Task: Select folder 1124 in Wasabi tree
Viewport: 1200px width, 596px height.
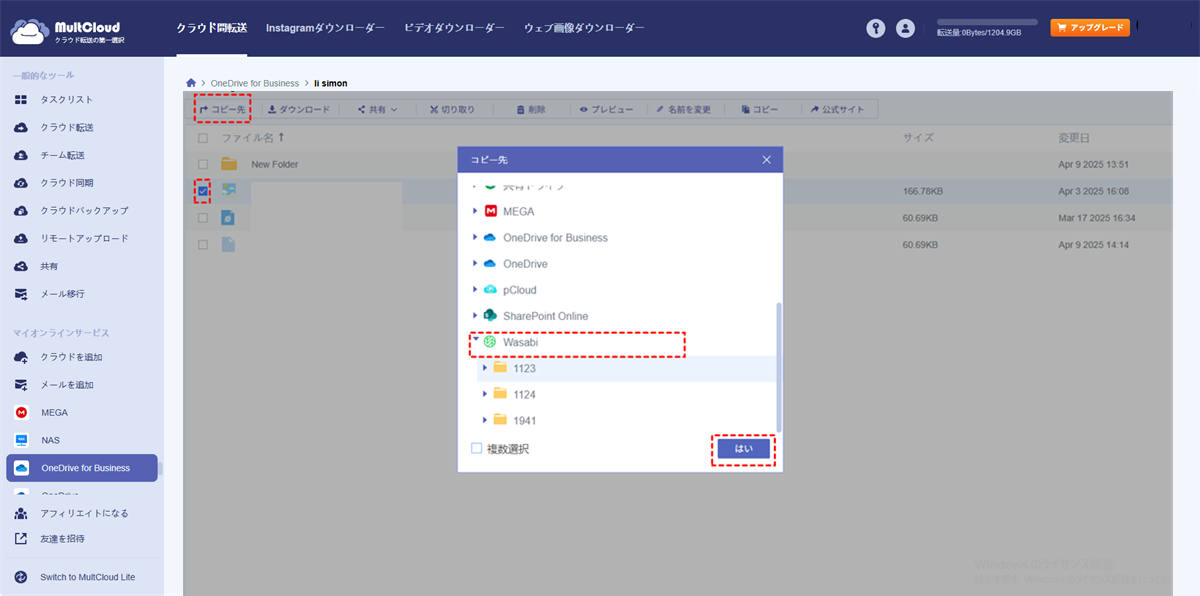Action: pos(524,394)
